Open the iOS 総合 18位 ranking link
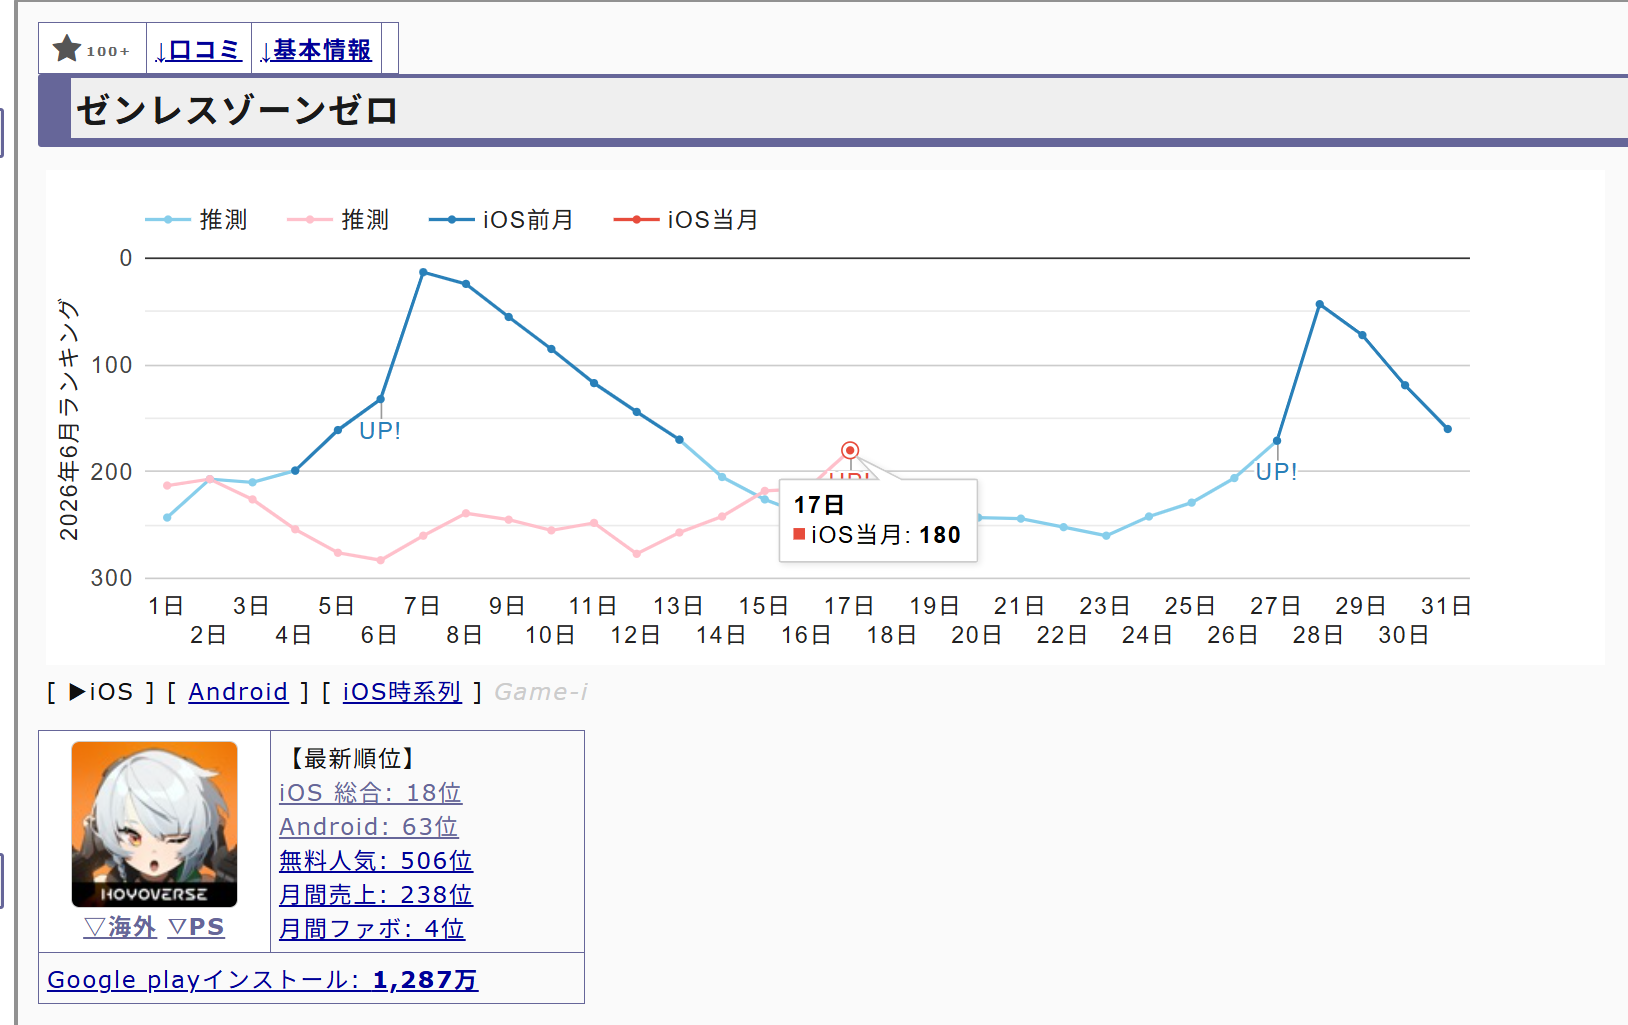The height and width of the screenshot is (1025, 1628). [370, 793]
